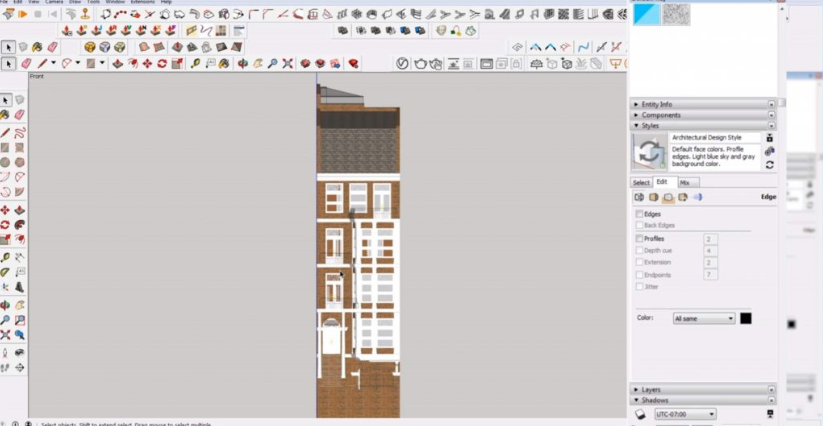Expand the Layers panel

pos(636,390)
